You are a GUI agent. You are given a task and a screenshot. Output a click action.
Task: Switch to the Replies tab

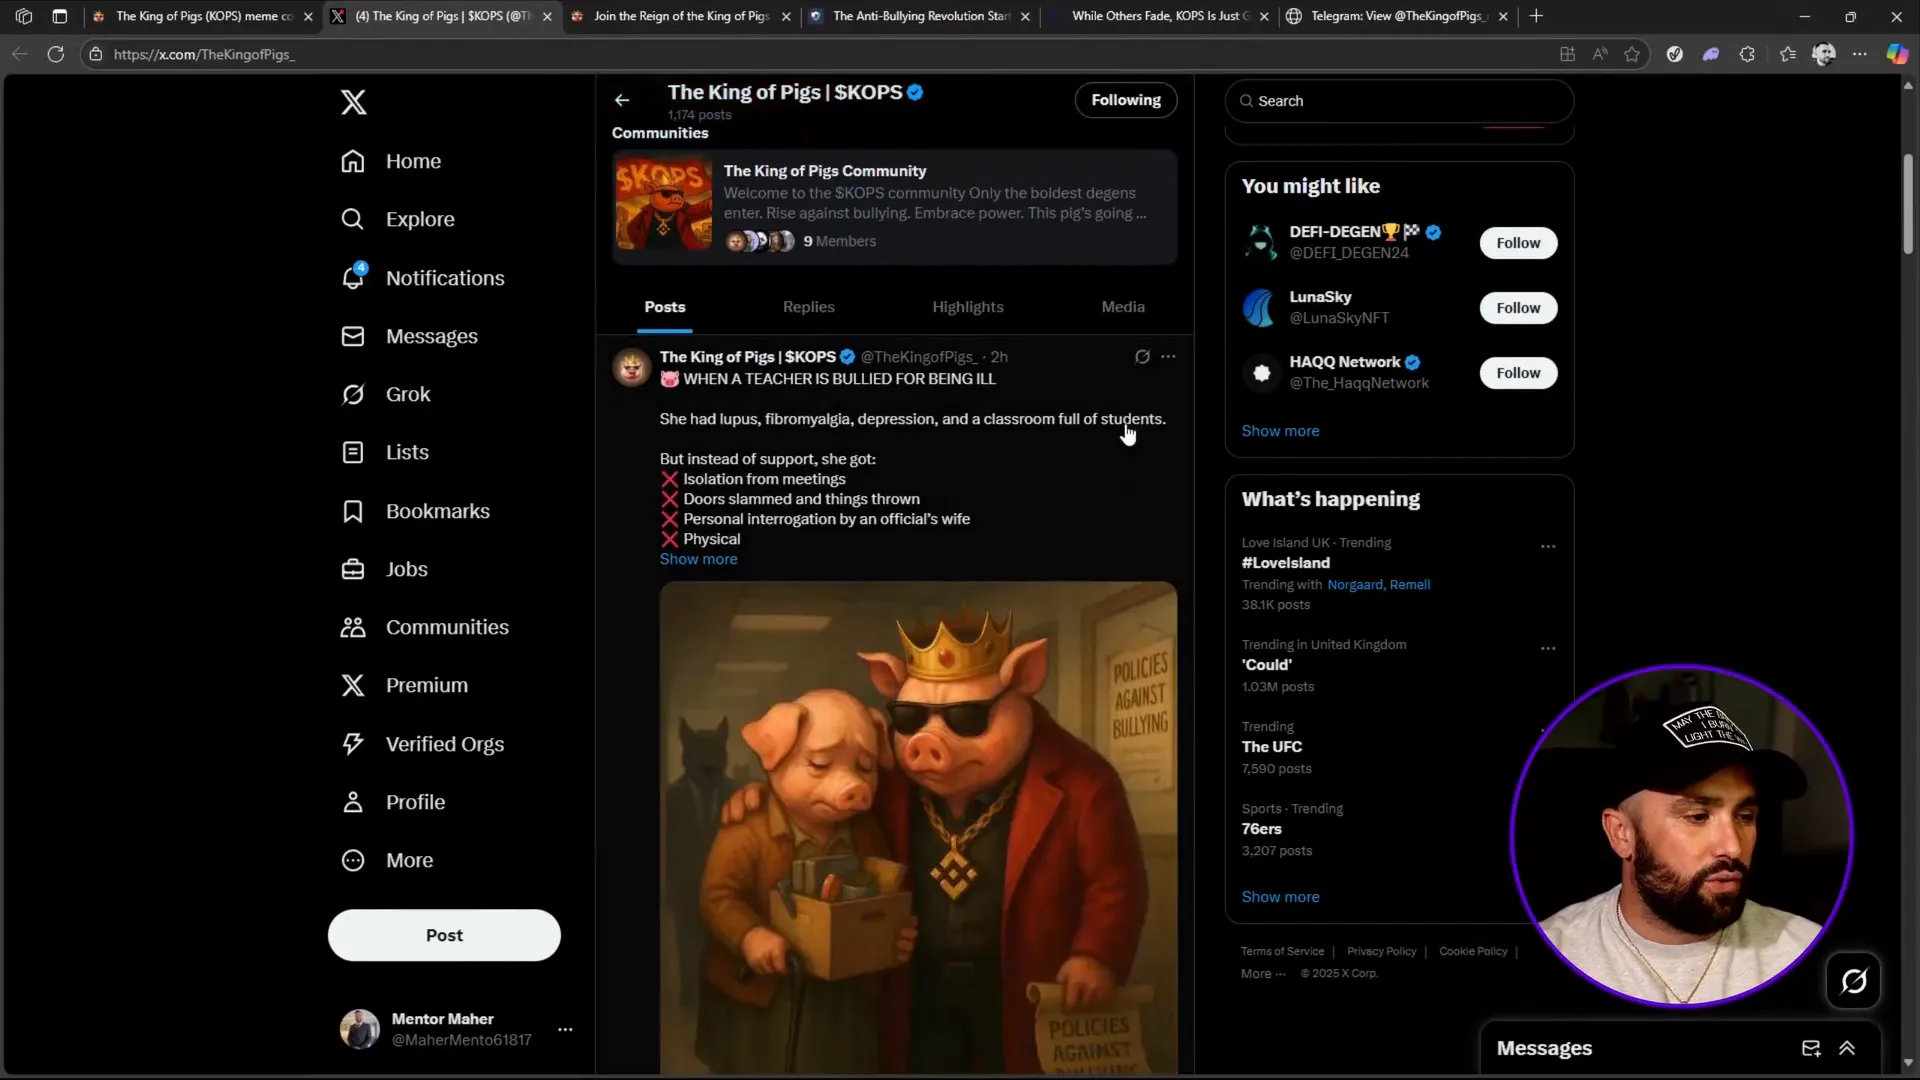point(808,307)
